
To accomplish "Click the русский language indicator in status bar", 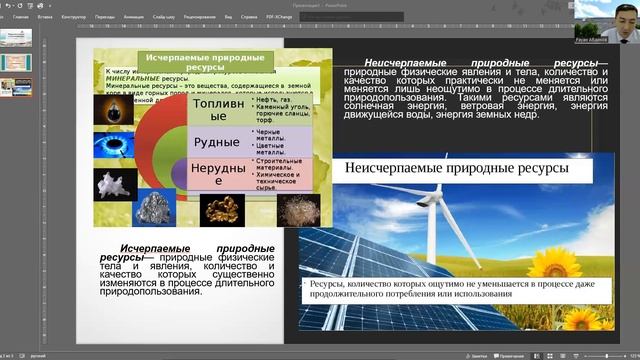I will pos(38,356).
